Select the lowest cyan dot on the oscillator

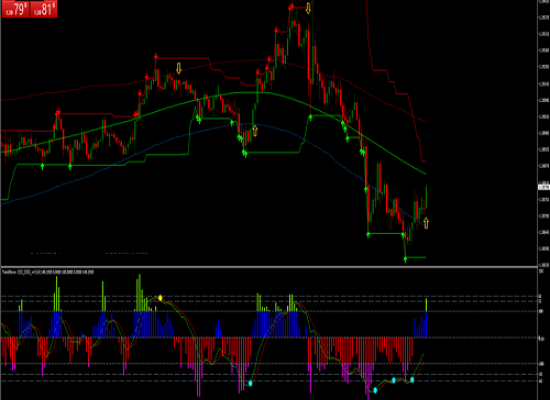coord(375,390)
